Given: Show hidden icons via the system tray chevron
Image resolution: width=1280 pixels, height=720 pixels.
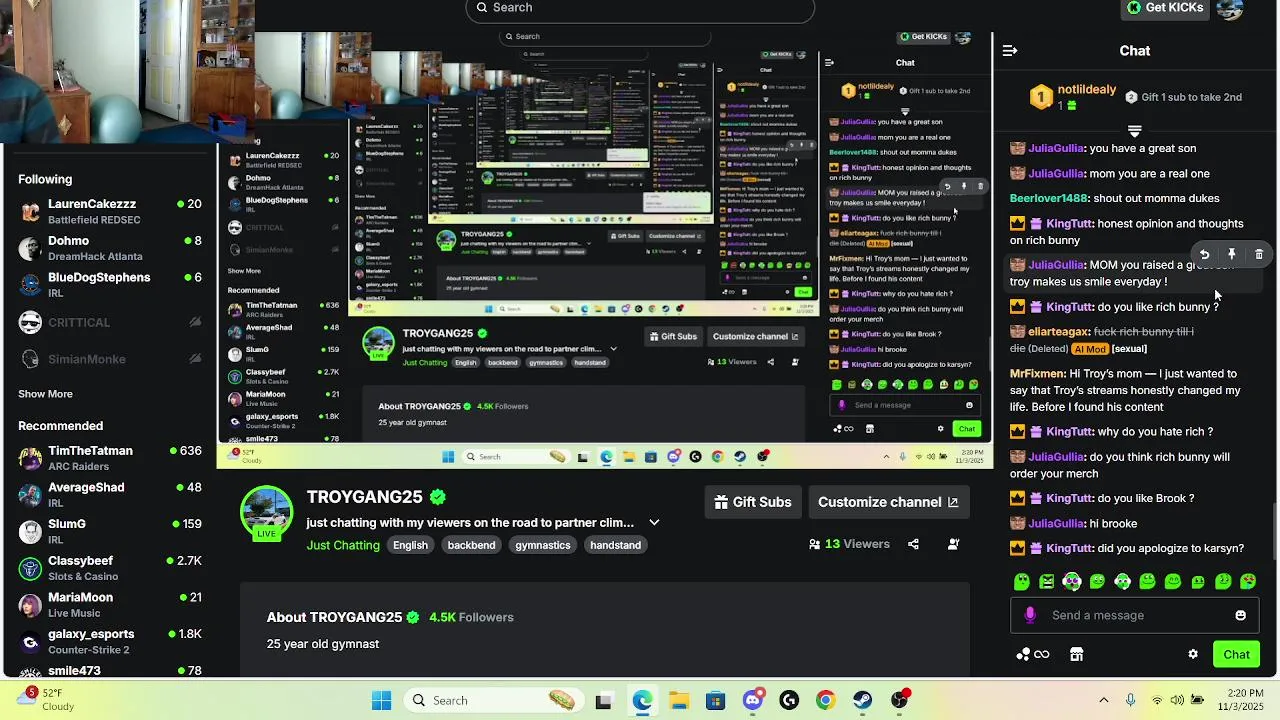Looking at the screenshot, I should 1103,700.
